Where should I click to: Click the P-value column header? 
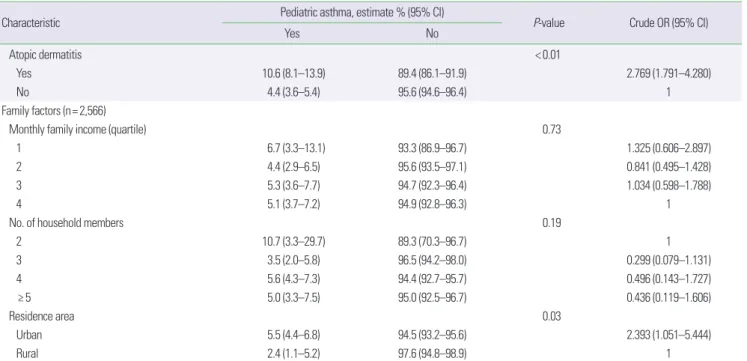[549, 23]
